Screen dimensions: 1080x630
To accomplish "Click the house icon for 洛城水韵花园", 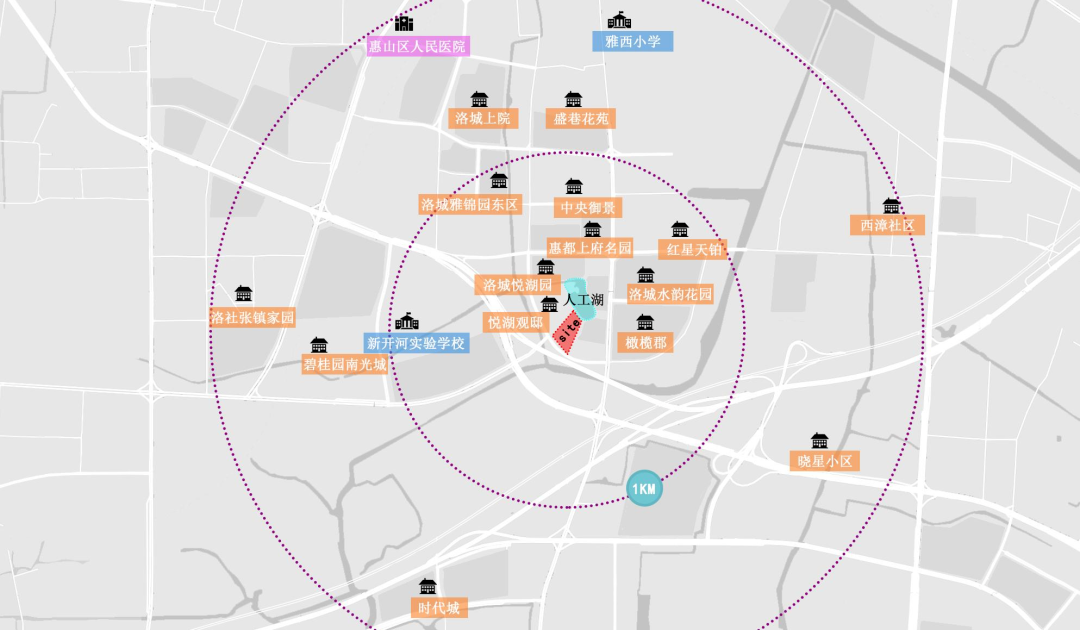I will point(645,275).
